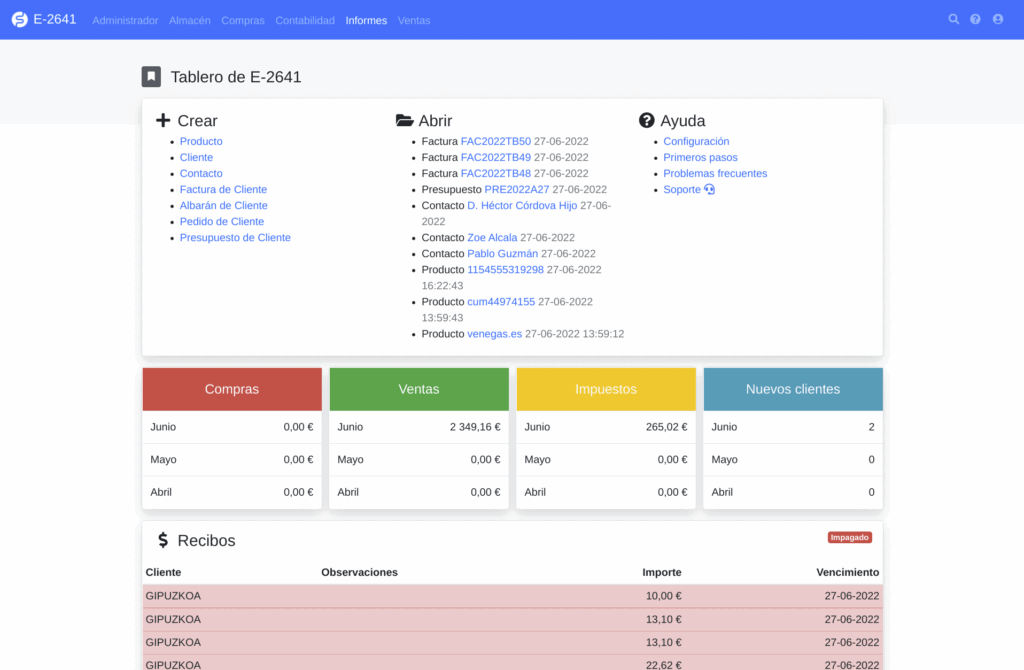Open the search magnifier icon

pyautogui.click(x=953, y=20)
